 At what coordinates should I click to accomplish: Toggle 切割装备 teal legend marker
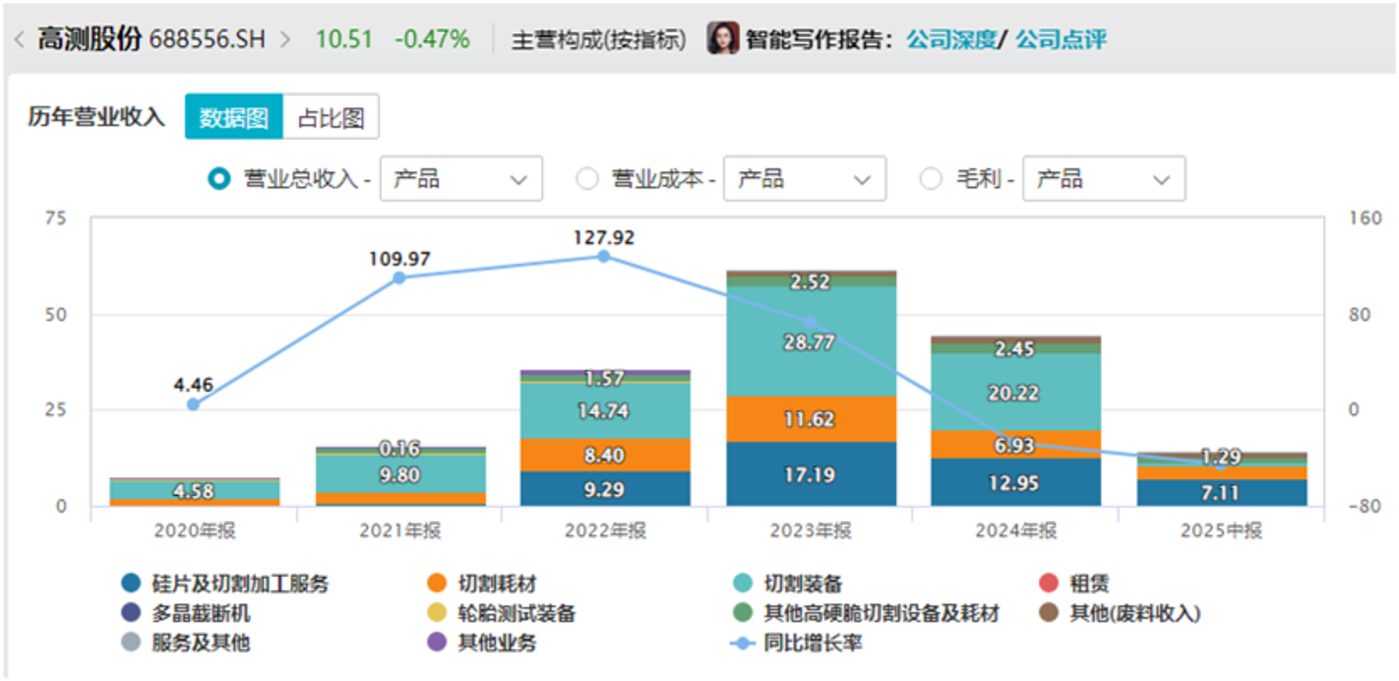tap(742, 584)
